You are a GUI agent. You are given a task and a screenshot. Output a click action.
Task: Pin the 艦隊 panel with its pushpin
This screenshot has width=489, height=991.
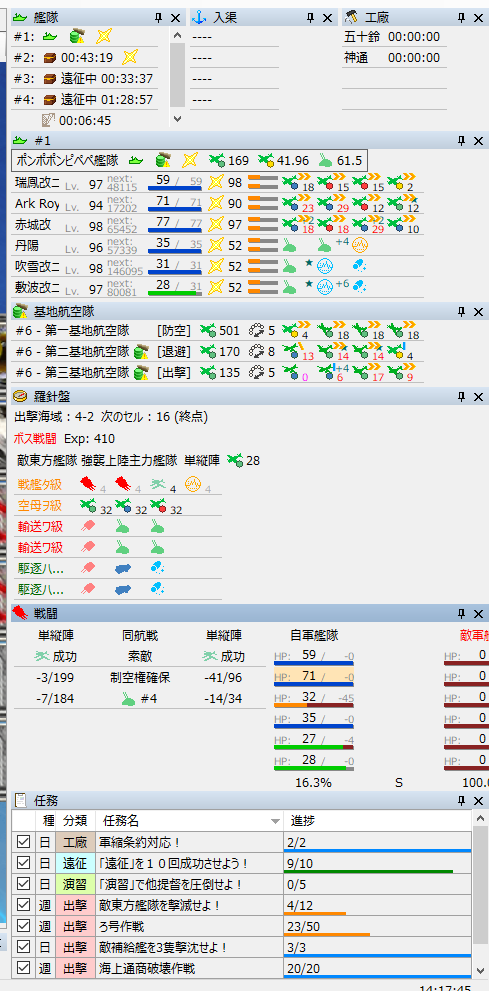(x=159, y=18)
